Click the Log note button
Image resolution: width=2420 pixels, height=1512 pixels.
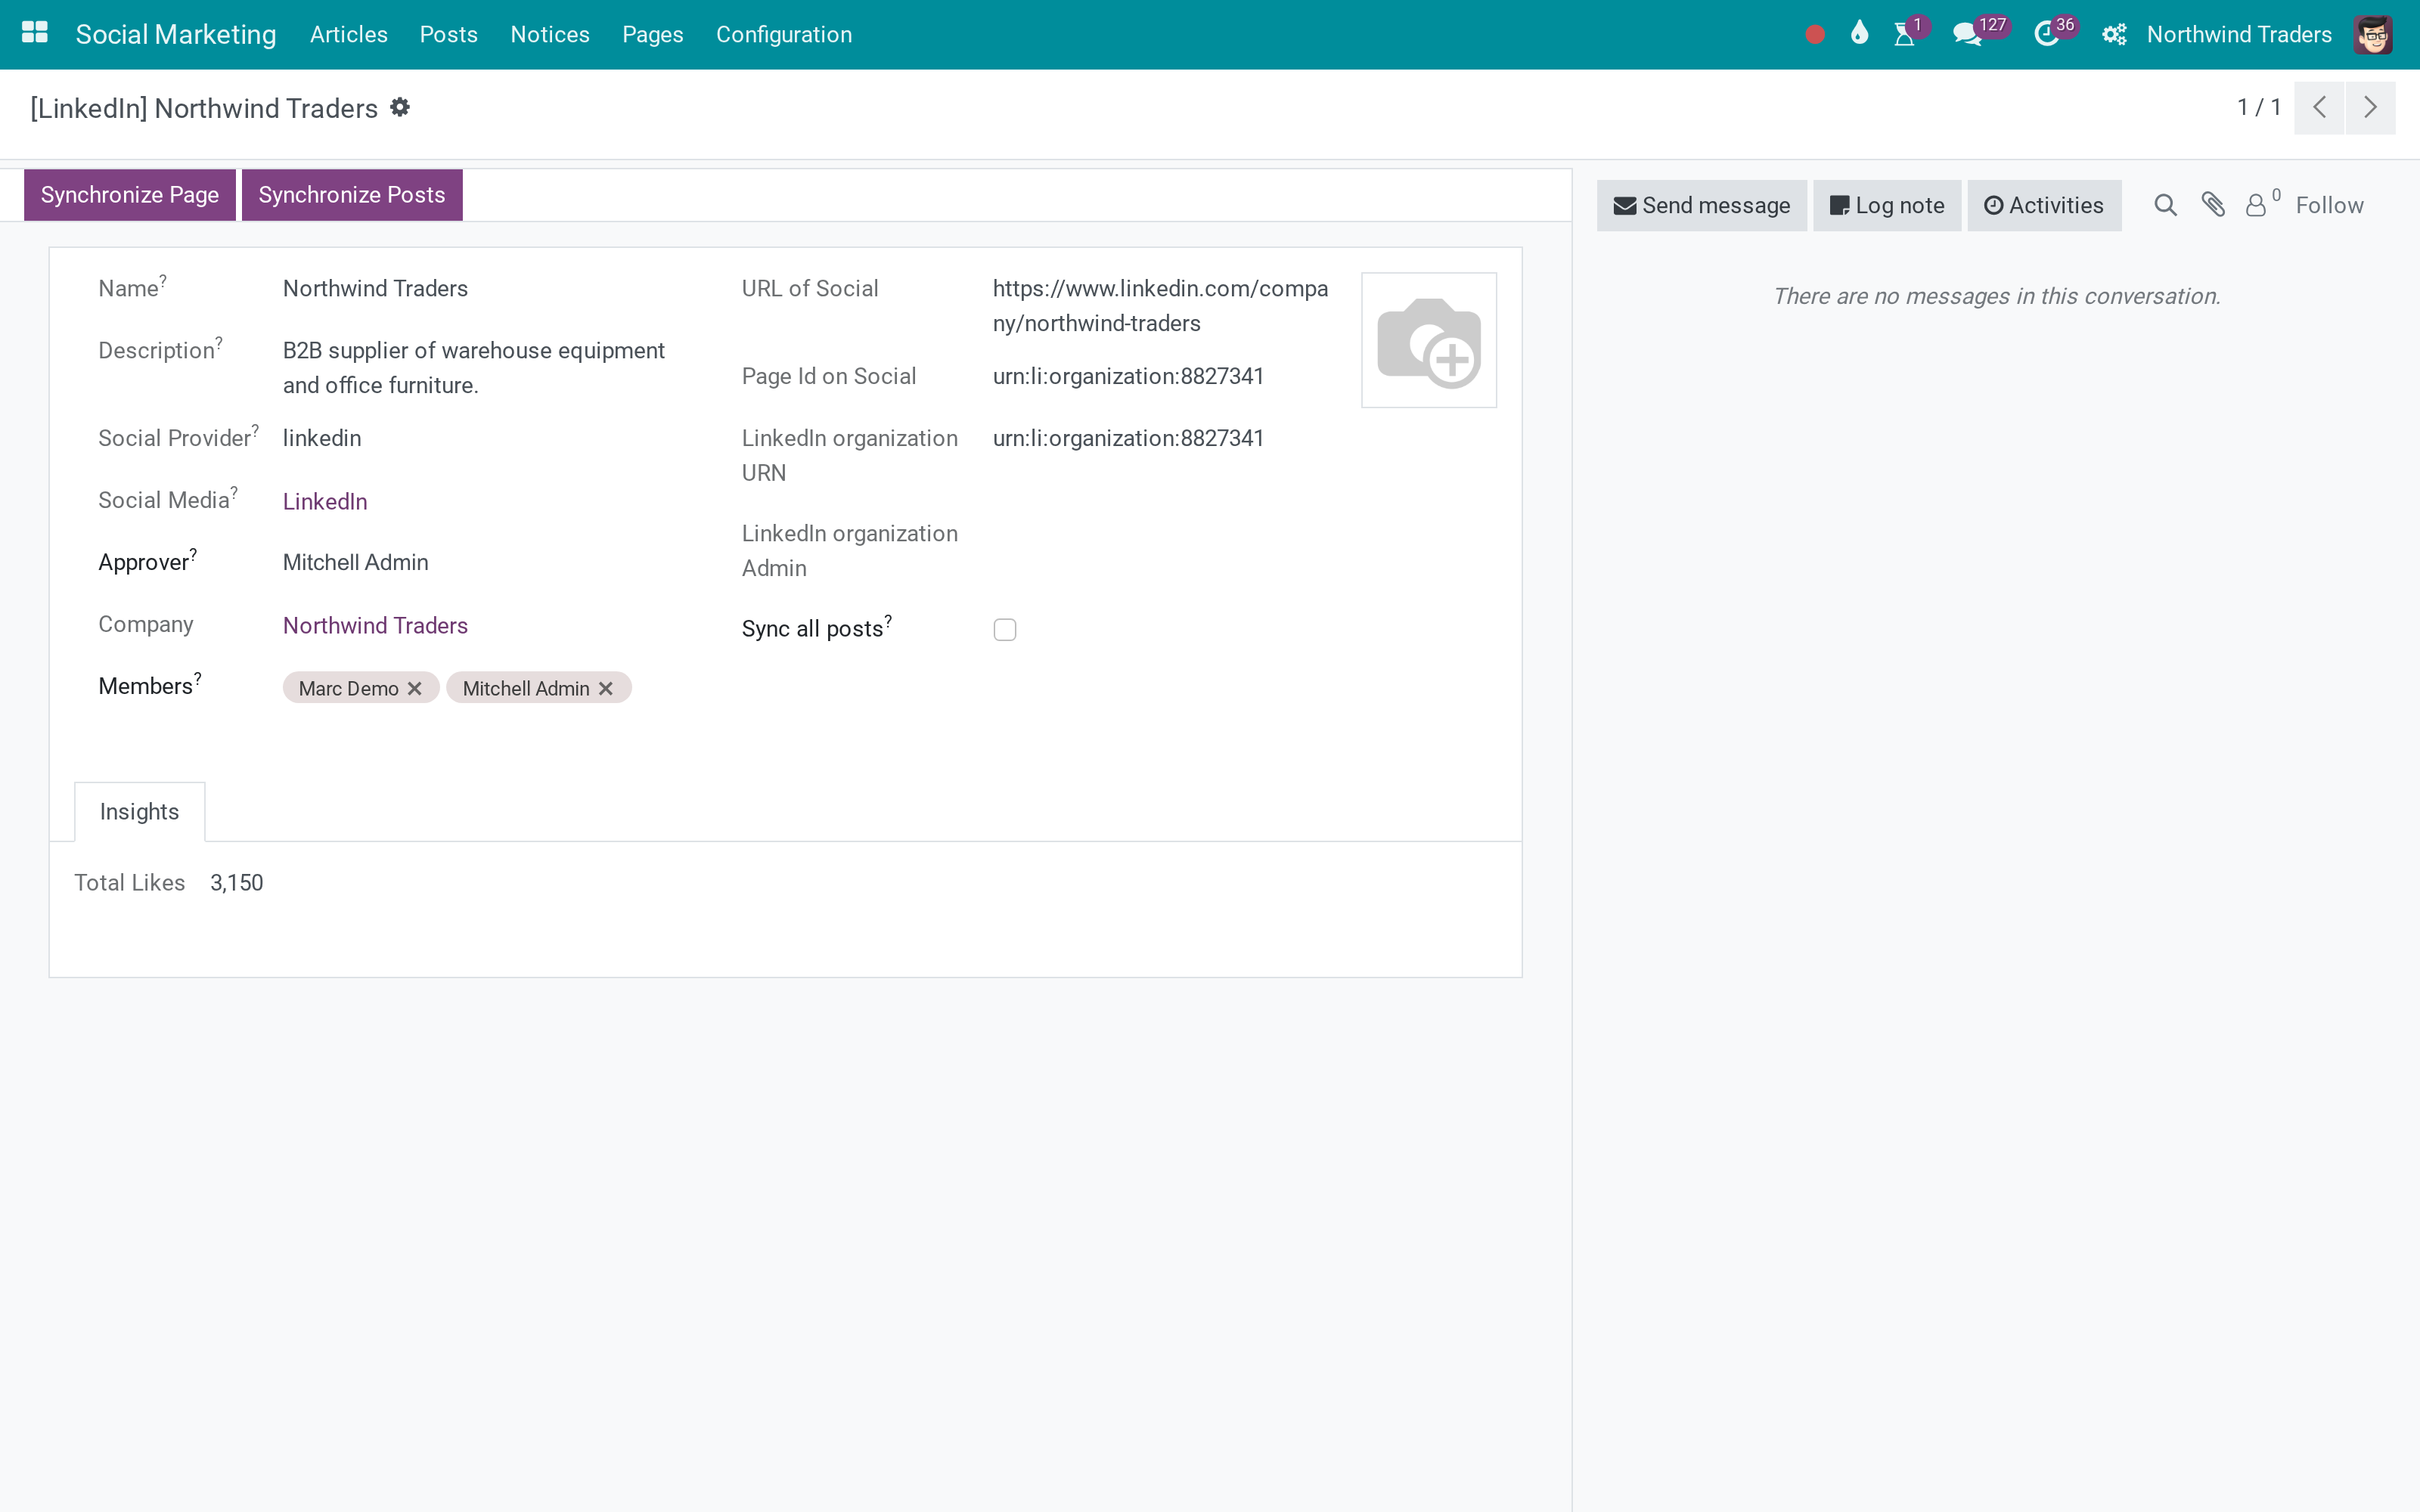pos(1887,205)
